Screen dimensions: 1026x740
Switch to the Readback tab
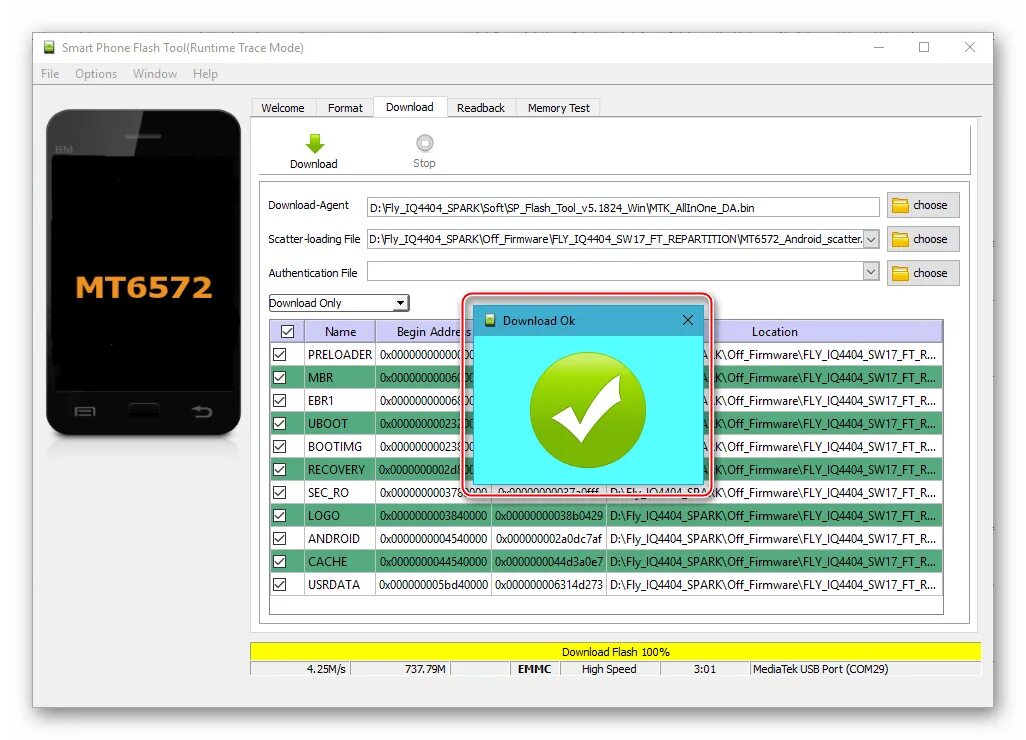tap(481, 108)
